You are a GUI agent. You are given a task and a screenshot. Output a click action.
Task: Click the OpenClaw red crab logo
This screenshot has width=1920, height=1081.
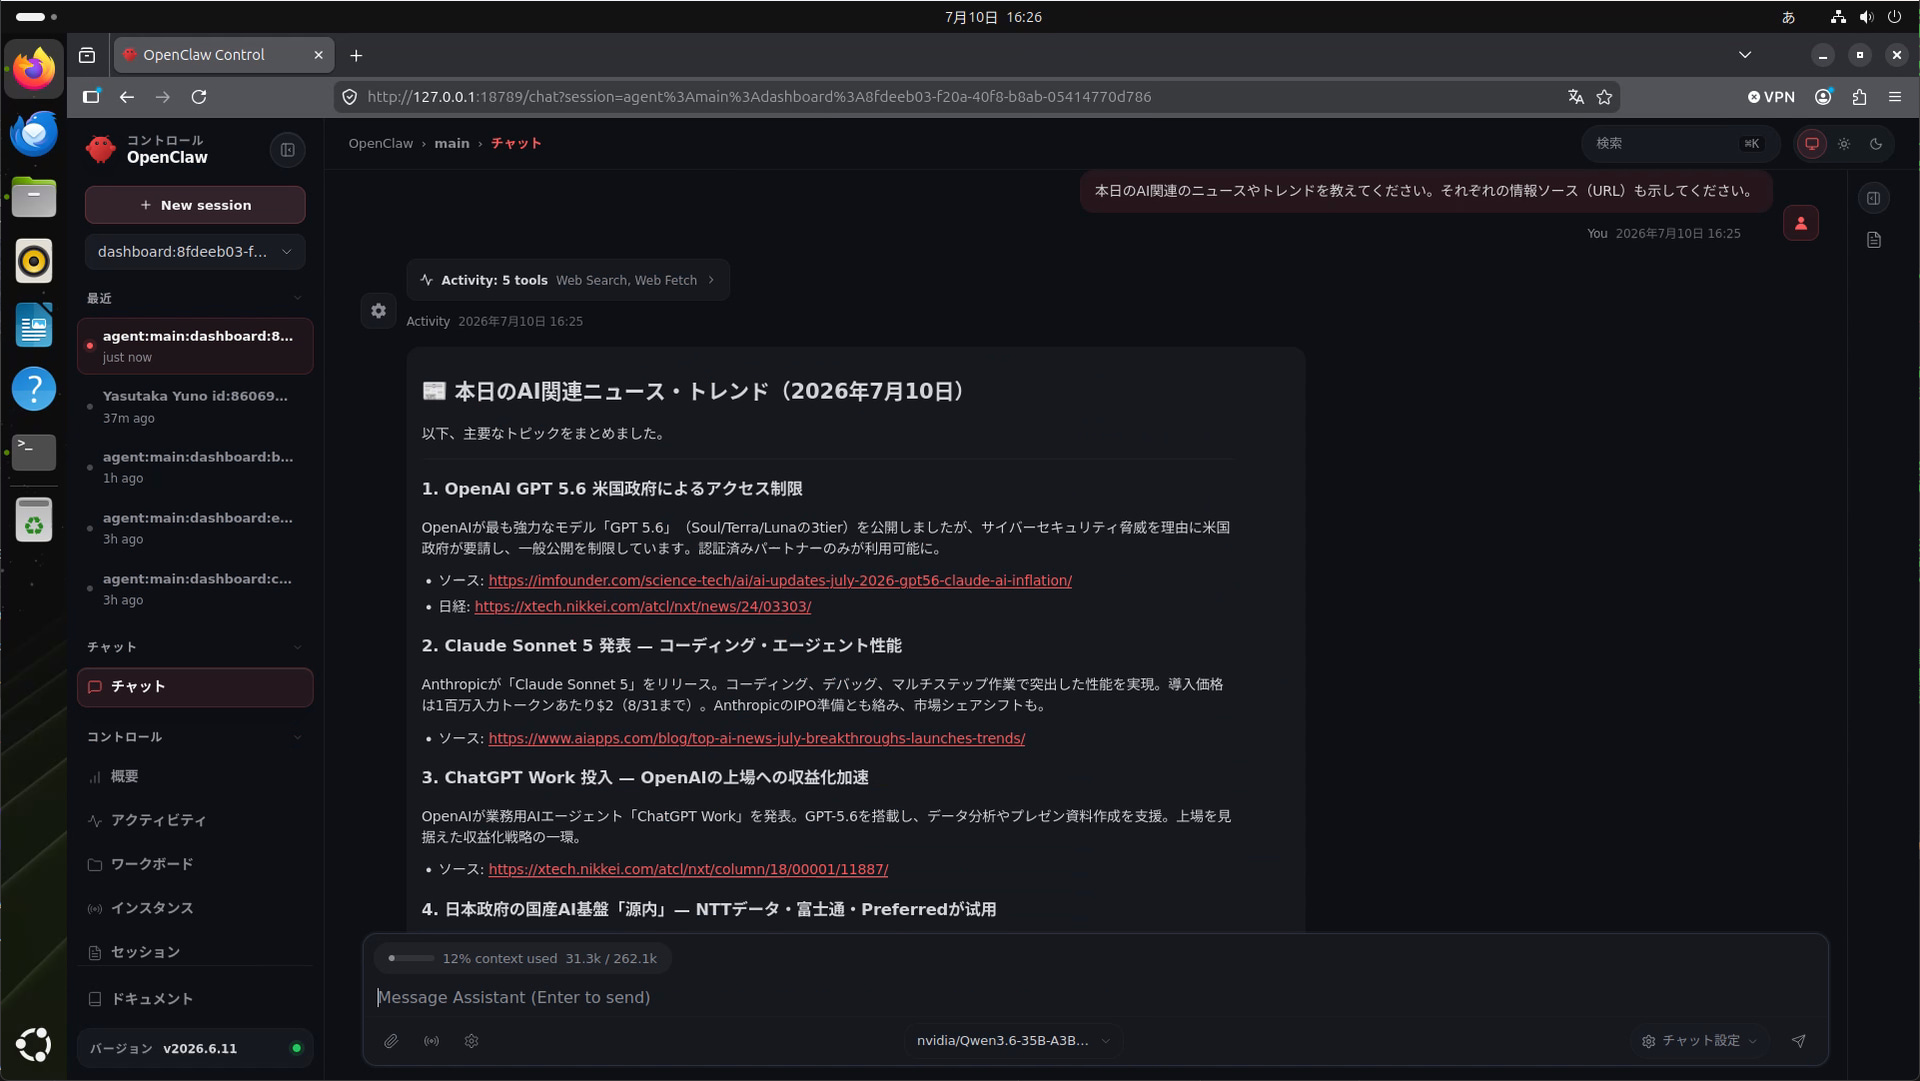(x=100, y=149)
